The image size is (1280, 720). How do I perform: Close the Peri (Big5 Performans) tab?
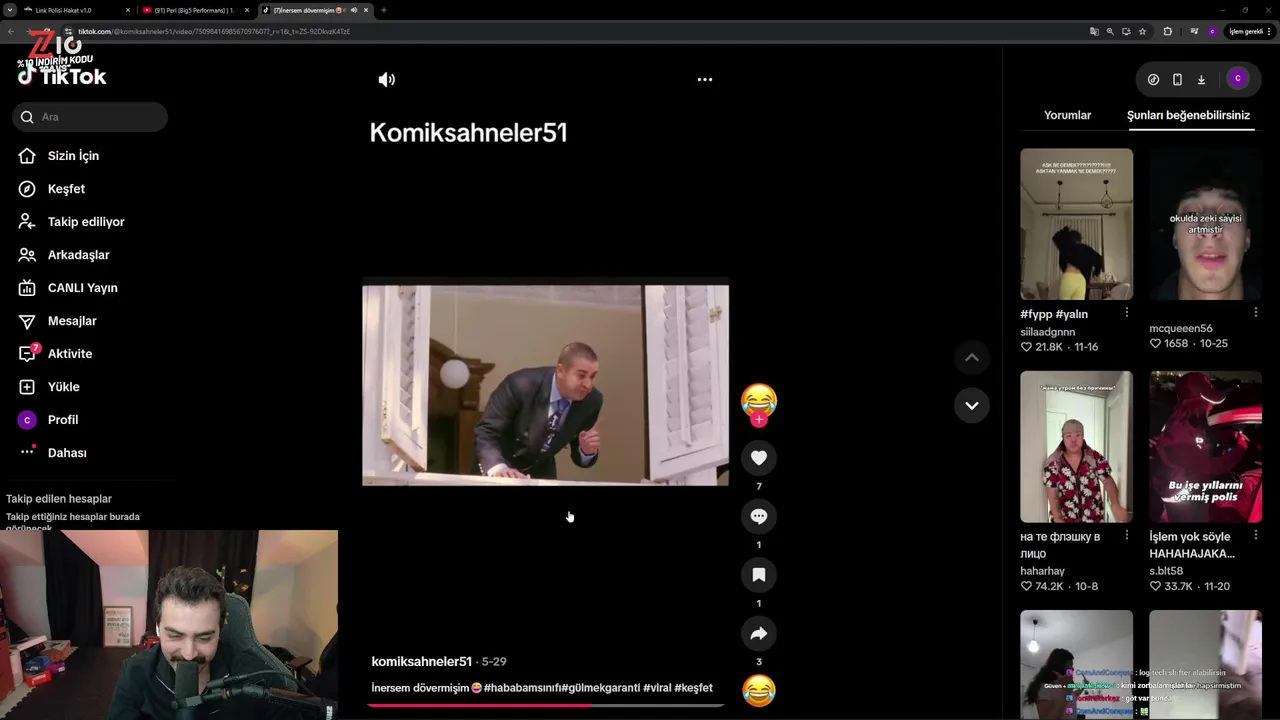247,10
